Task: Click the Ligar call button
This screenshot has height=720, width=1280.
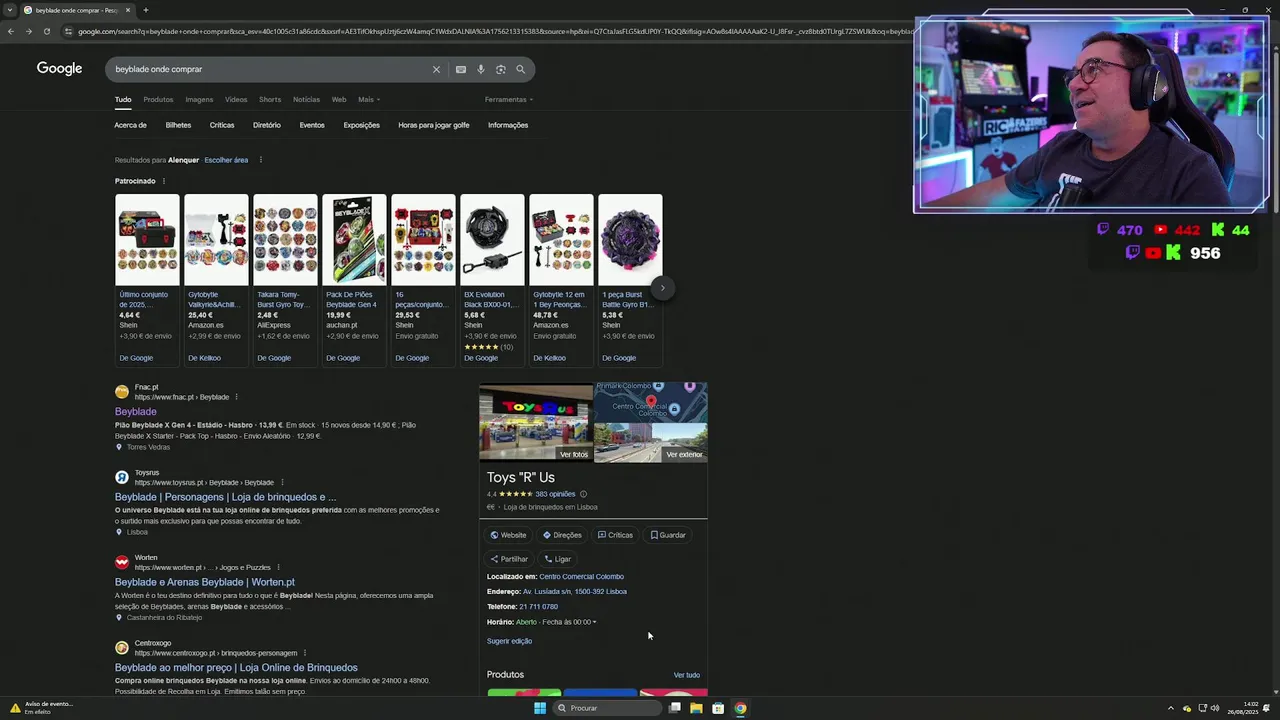Action: coord(558,559)
